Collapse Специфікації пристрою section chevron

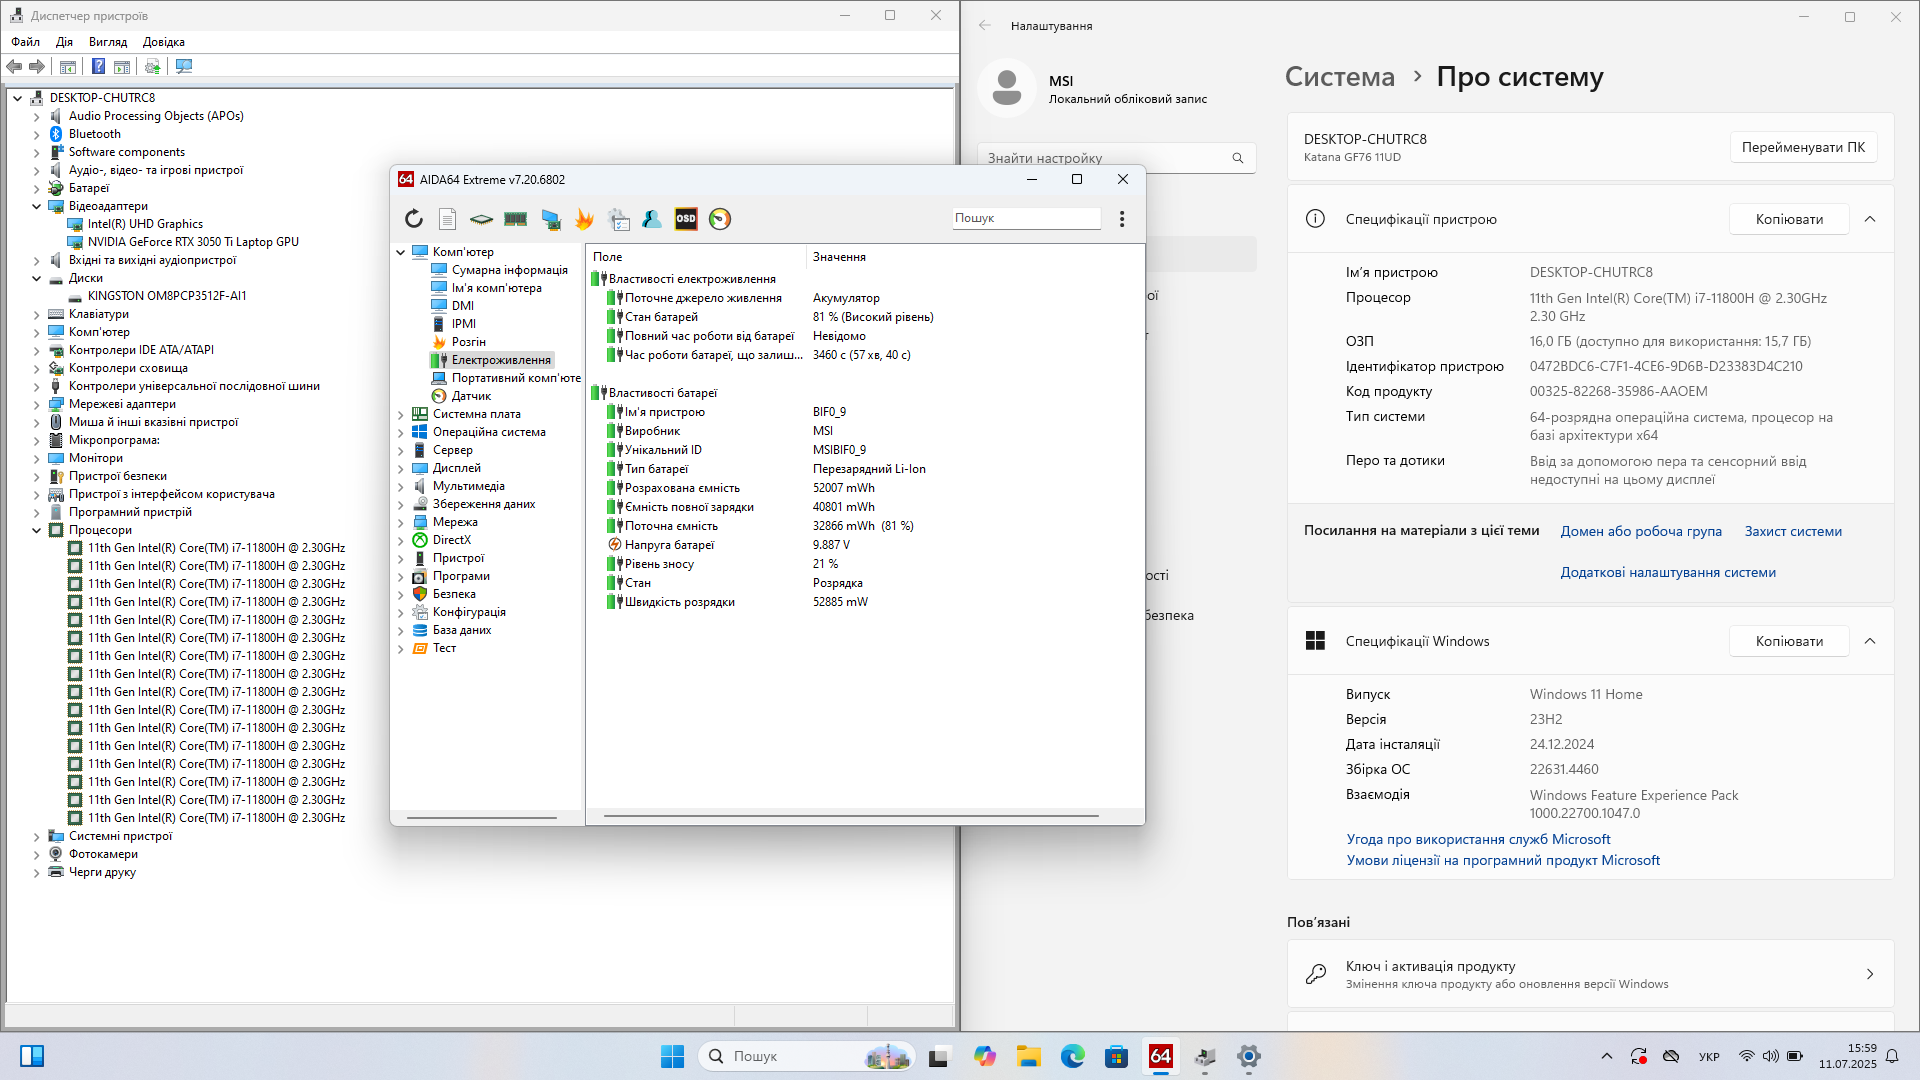[x=1870, y=219]
